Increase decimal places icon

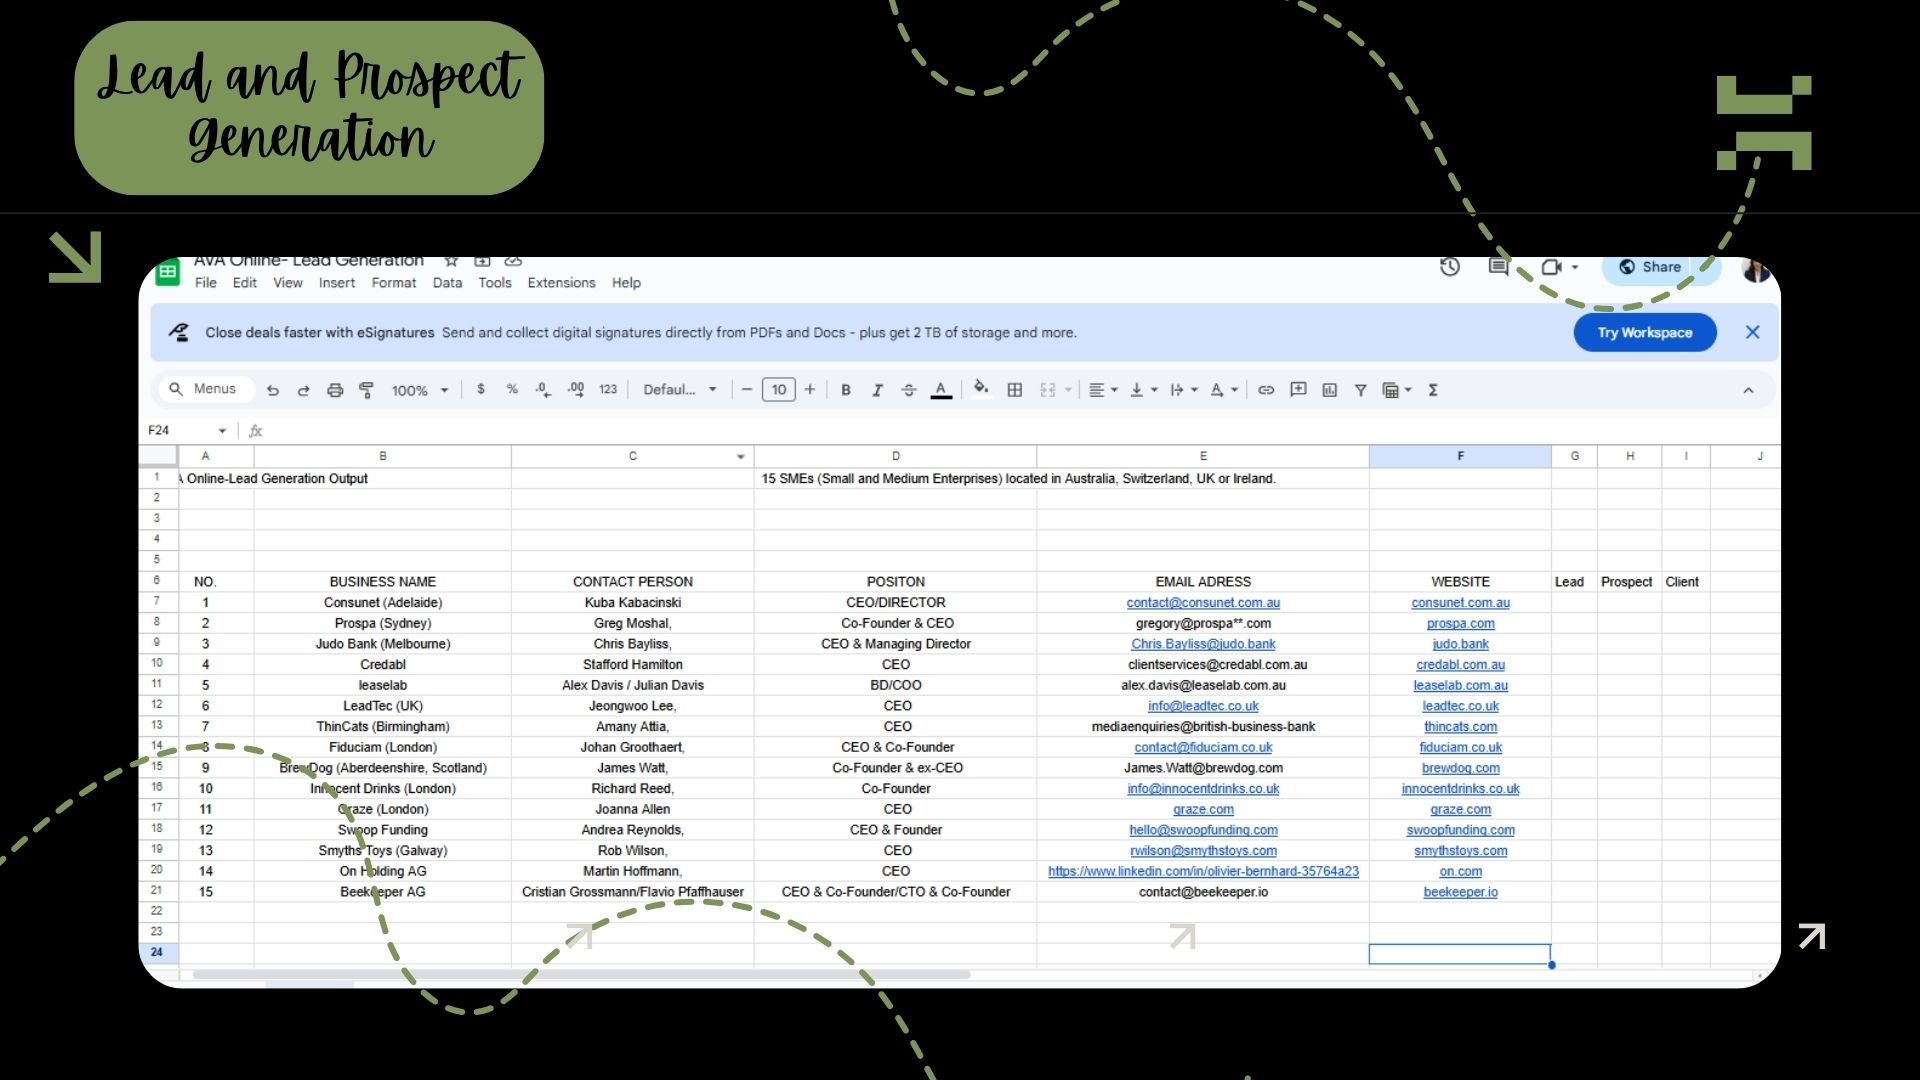pos(576,390)
